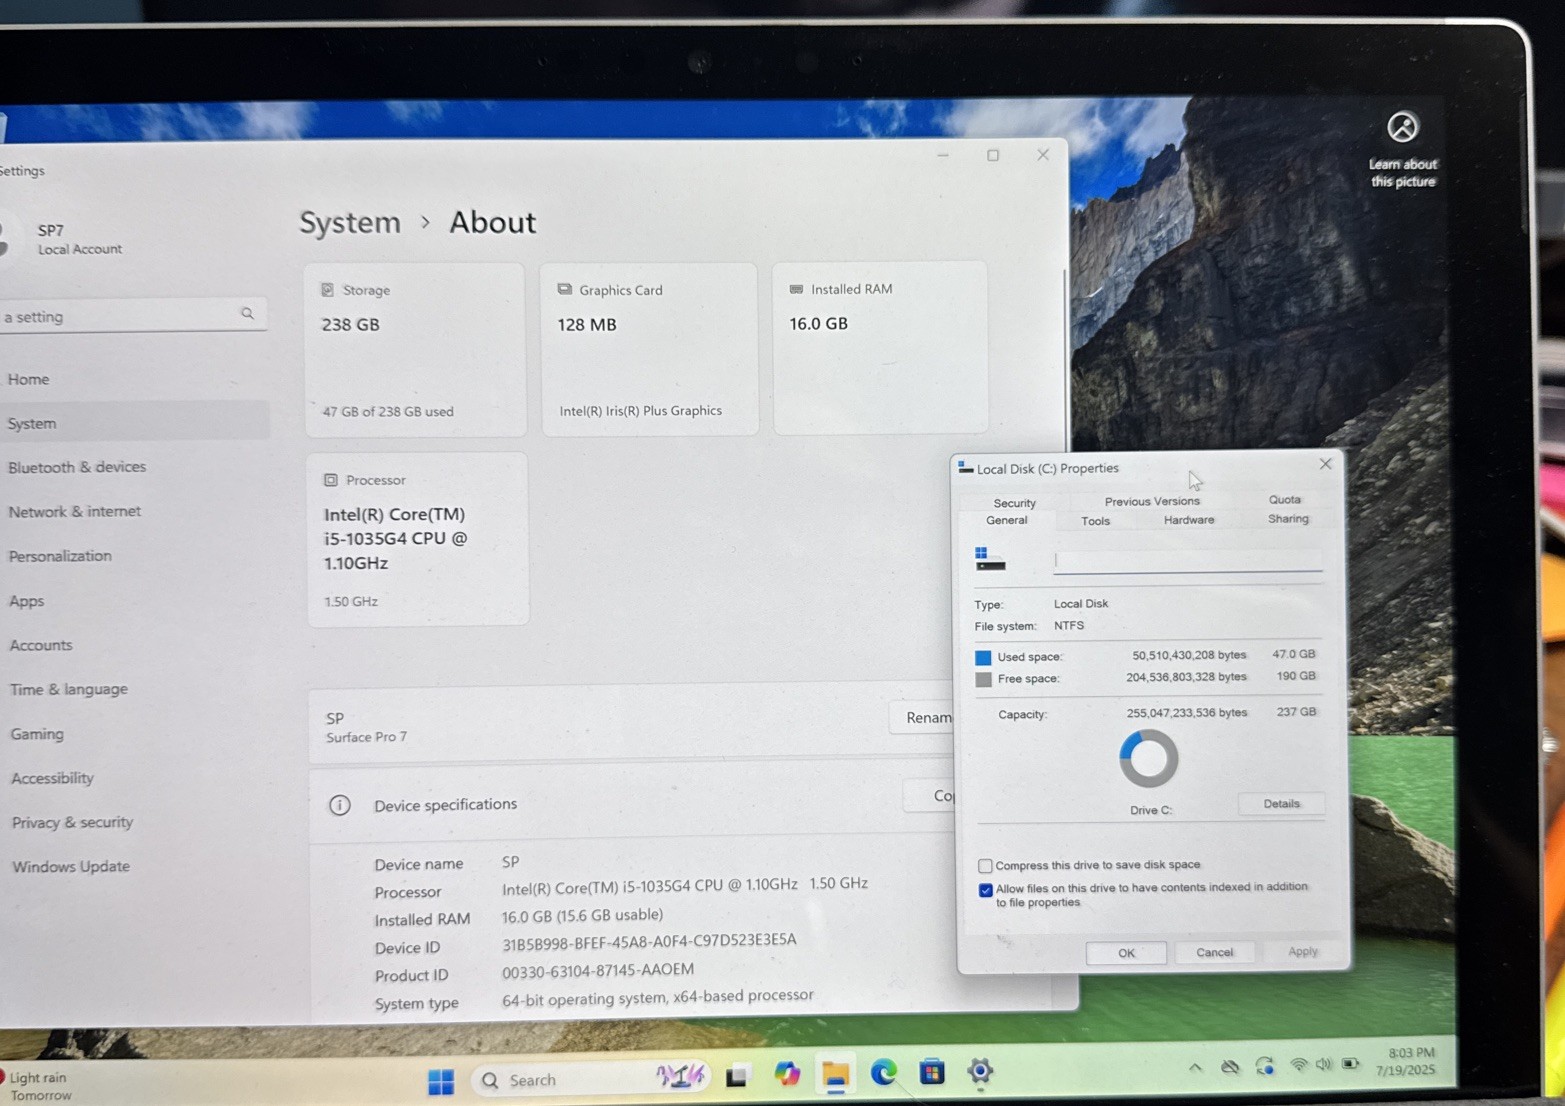This screenshot has width=1565, height=1106.
Task: Switch to the Sharing tab
Action: click(x=1288, y=518)
